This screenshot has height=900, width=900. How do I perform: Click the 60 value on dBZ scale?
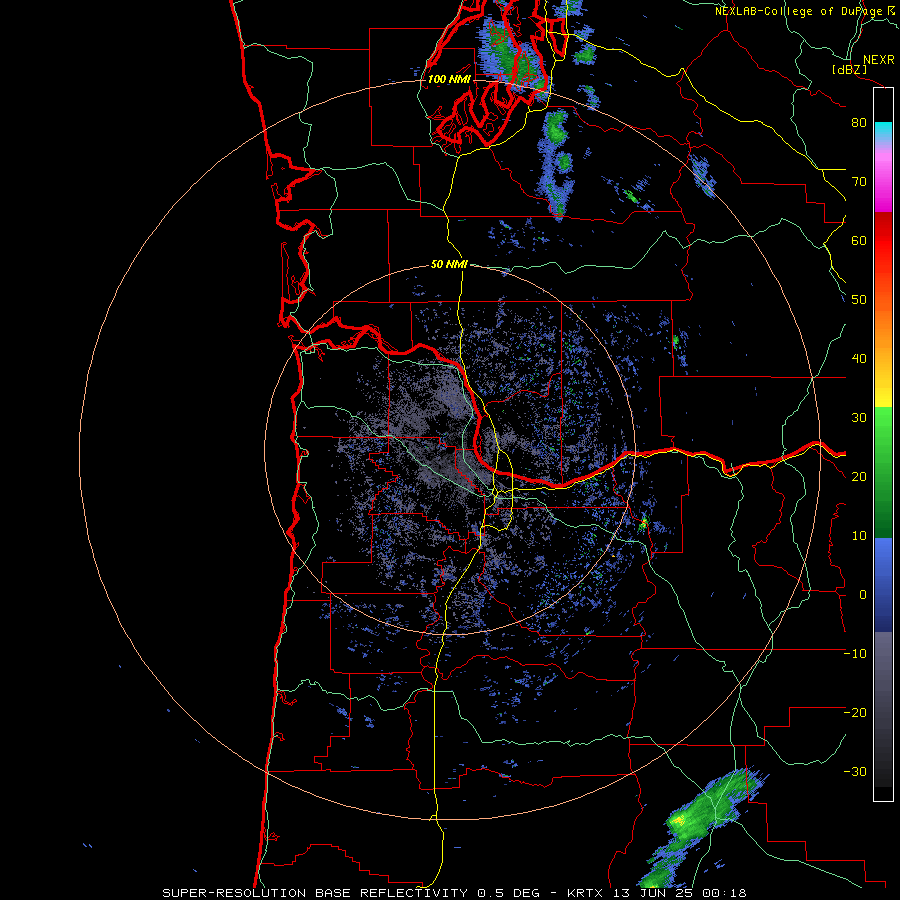[859, 240]
